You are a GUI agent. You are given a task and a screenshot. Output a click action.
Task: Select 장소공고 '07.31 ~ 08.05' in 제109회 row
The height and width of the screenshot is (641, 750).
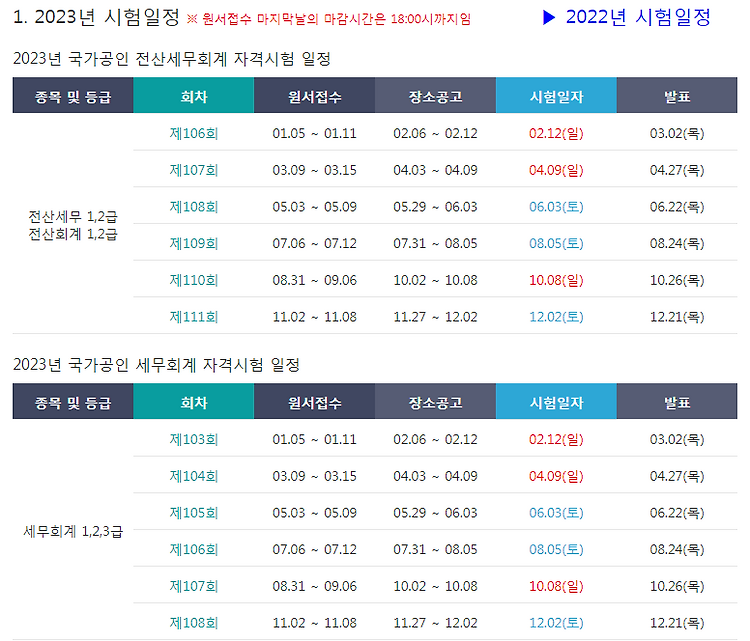(435, 243)
